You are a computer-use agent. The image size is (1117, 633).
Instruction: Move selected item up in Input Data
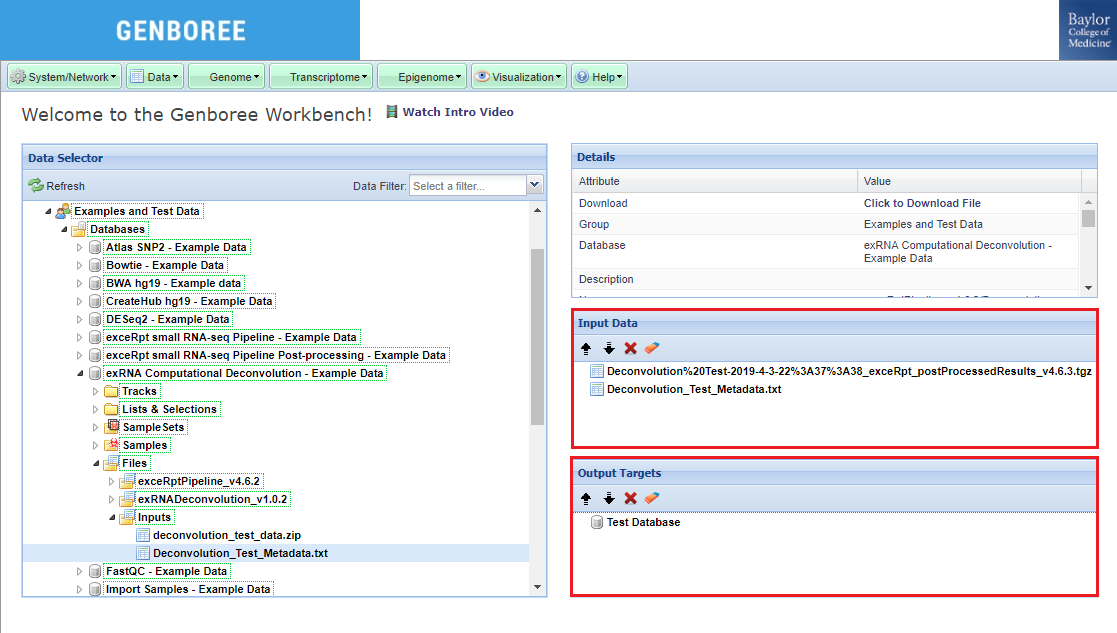586,348
